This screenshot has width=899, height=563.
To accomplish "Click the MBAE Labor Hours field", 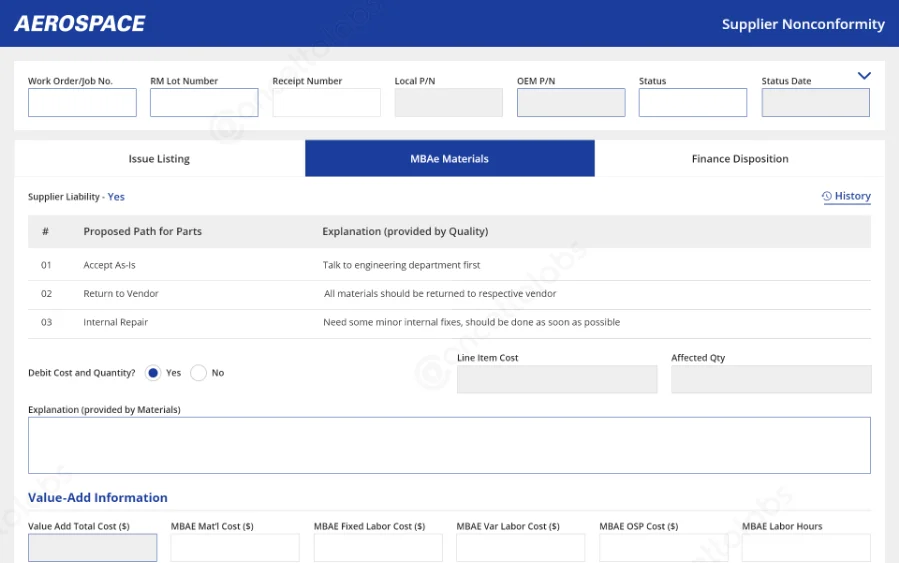I will (x=806, y=548).
